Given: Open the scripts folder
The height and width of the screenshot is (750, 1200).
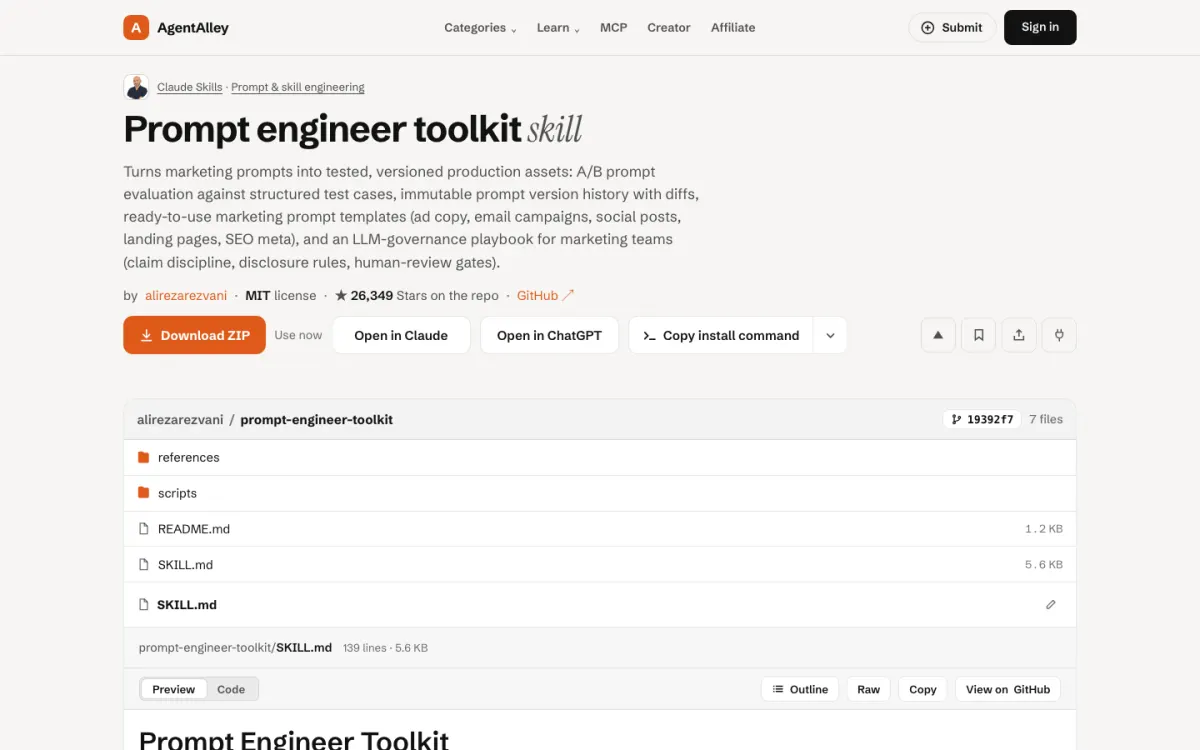Looking at the screenshot, I should [x=600, y=493].
